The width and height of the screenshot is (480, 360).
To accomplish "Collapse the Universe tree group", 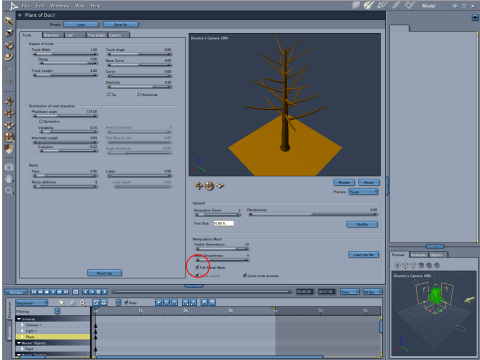I will 19,319.
